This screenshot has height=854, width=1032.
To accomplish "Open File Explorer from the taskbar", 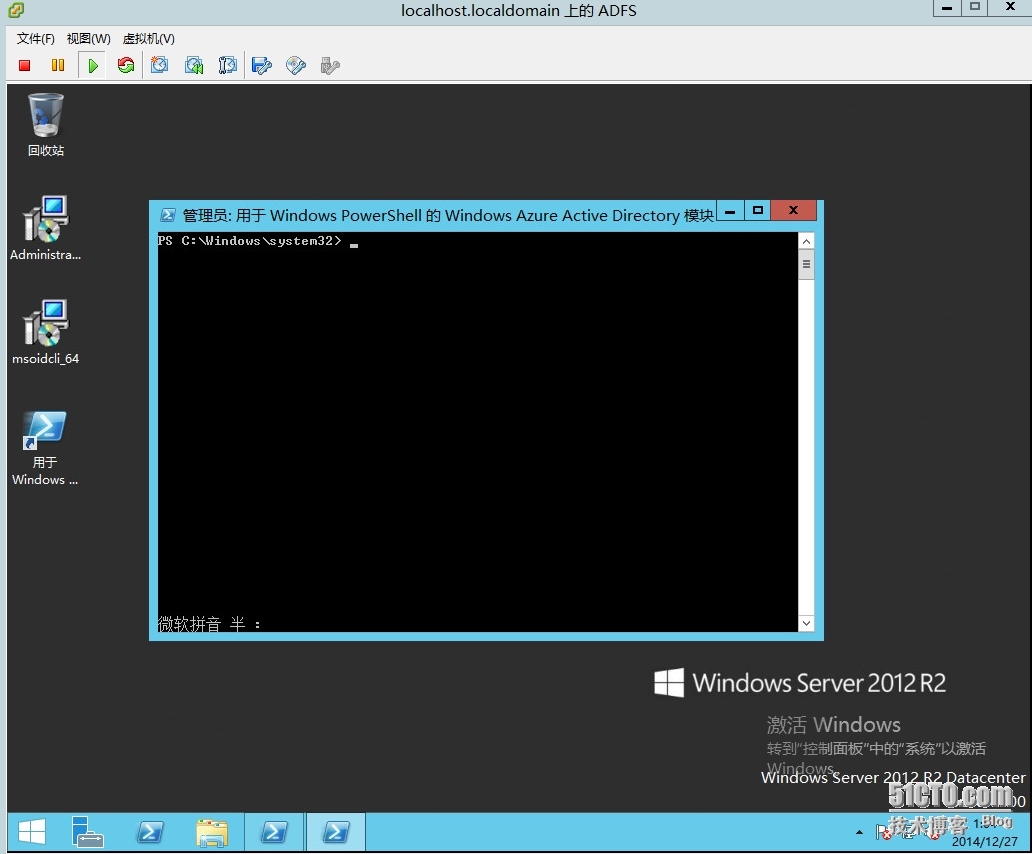I will (x=212, y=832).
